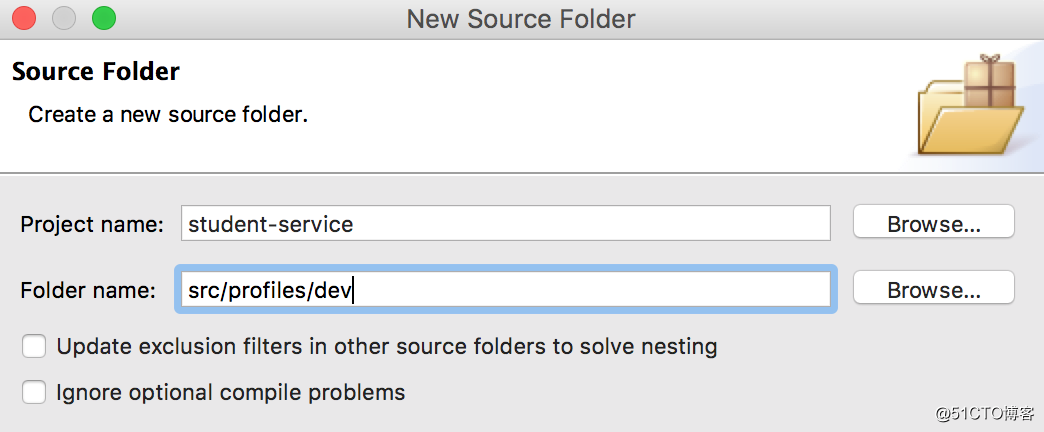The image size is (1044, 432).
Task: Click the 'Folder name:' label
Action: (88, 290)
